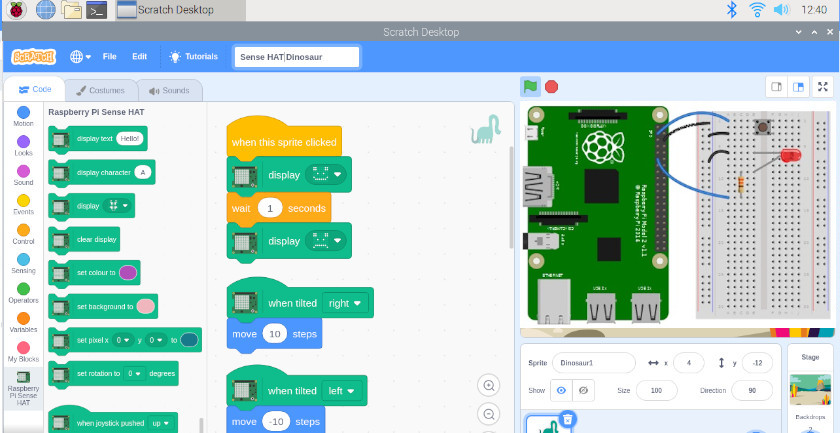
Task: Open the set rotation degrees dropdown
Action: coord(134,374)
